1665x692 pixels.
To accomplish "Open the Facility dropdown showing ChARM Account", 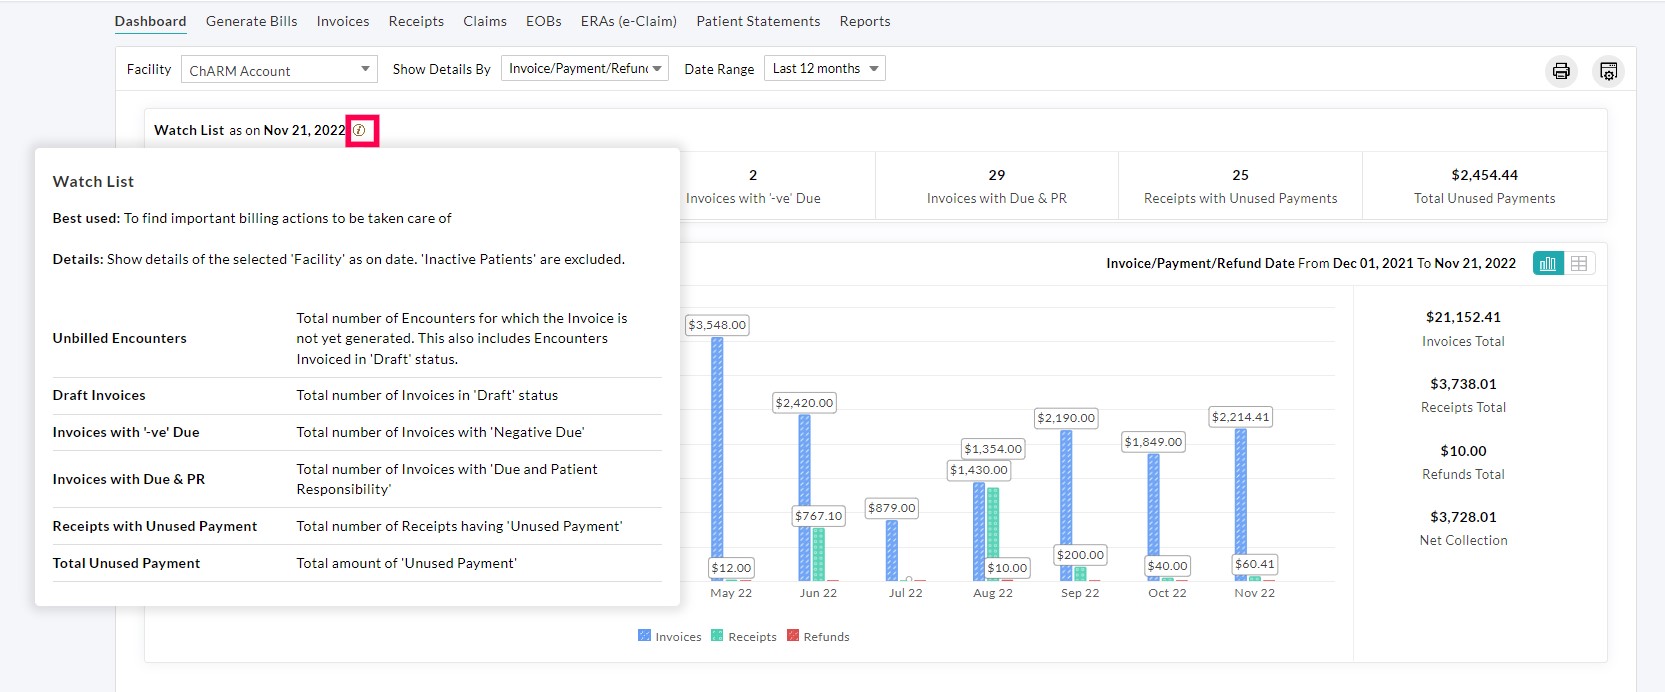I will (279, 70).
